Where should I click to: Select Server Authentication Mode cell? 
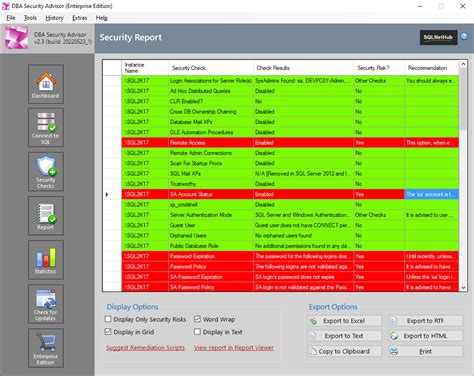click(211, 215)
